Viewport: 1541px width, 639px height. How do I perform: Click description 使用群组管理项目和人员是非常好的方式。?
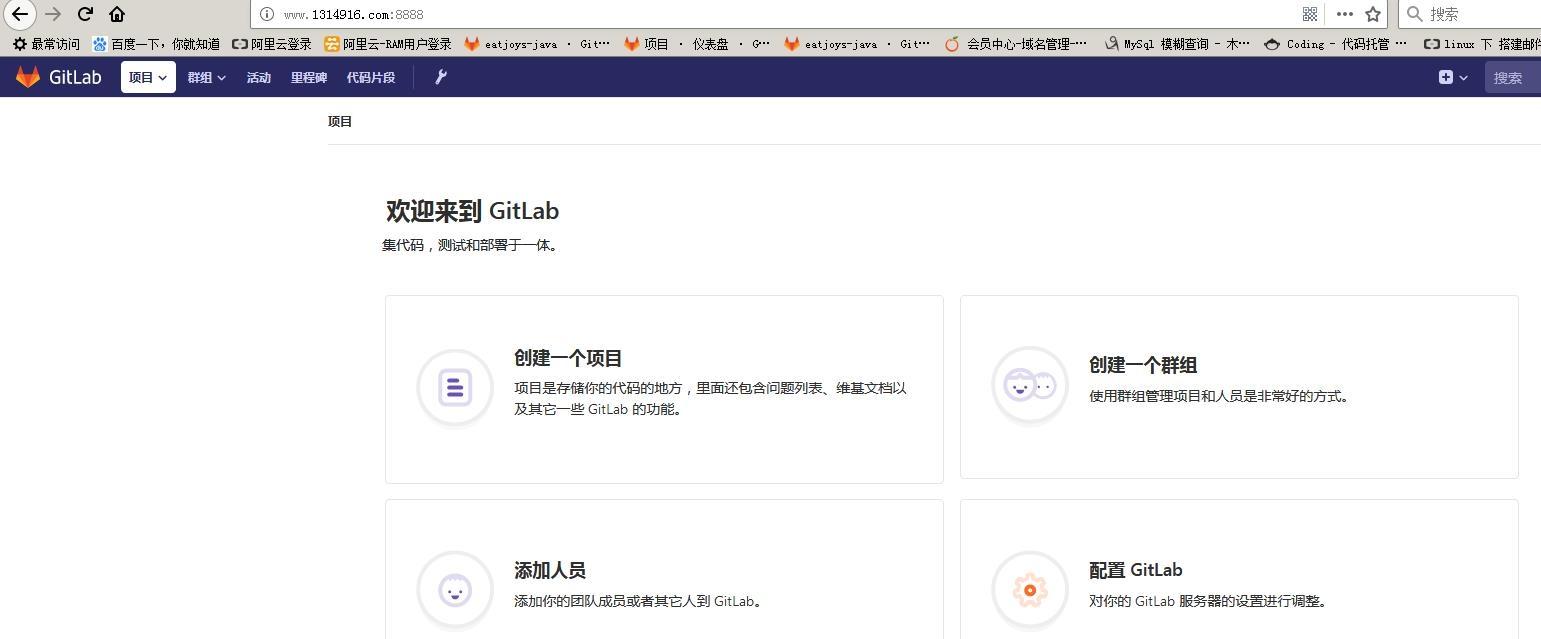[x=1222, y=396]
